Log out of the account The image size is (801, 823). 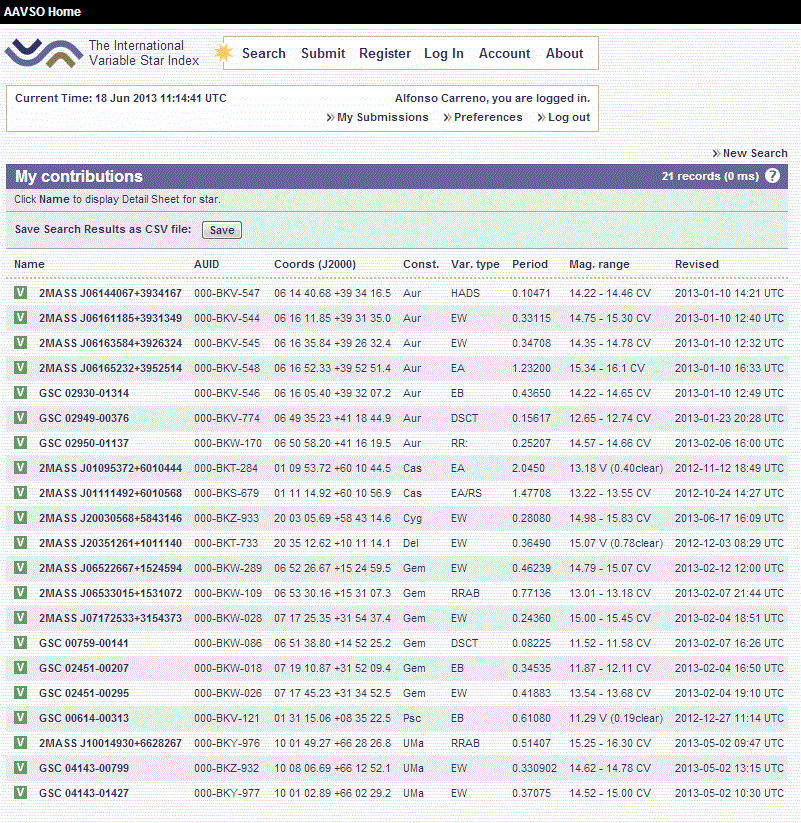(569, 117)
